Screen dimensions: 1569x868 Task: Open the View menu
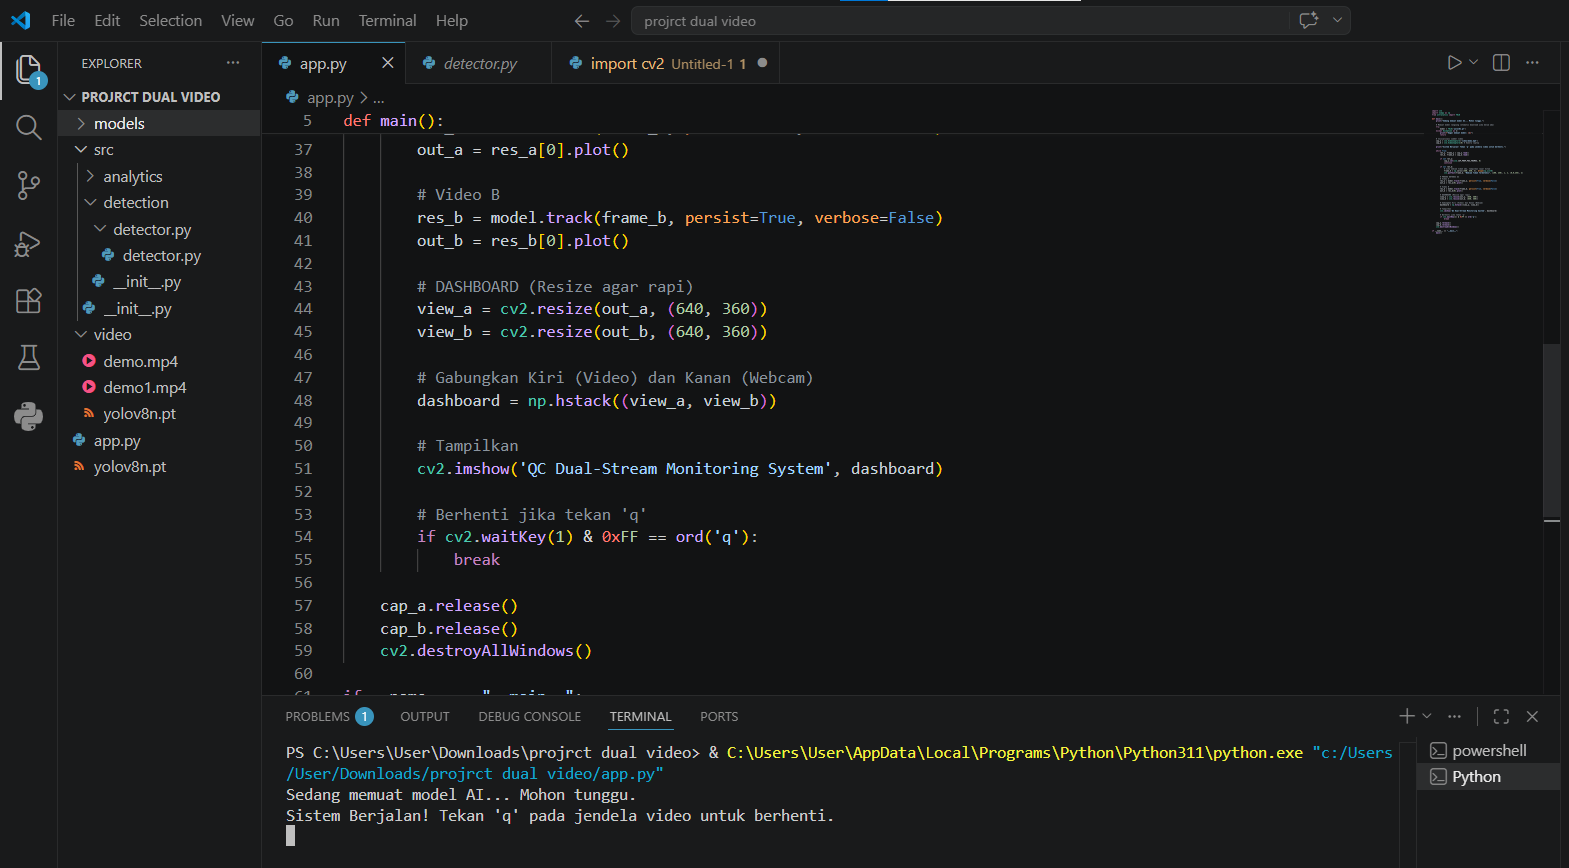(237, 20)
